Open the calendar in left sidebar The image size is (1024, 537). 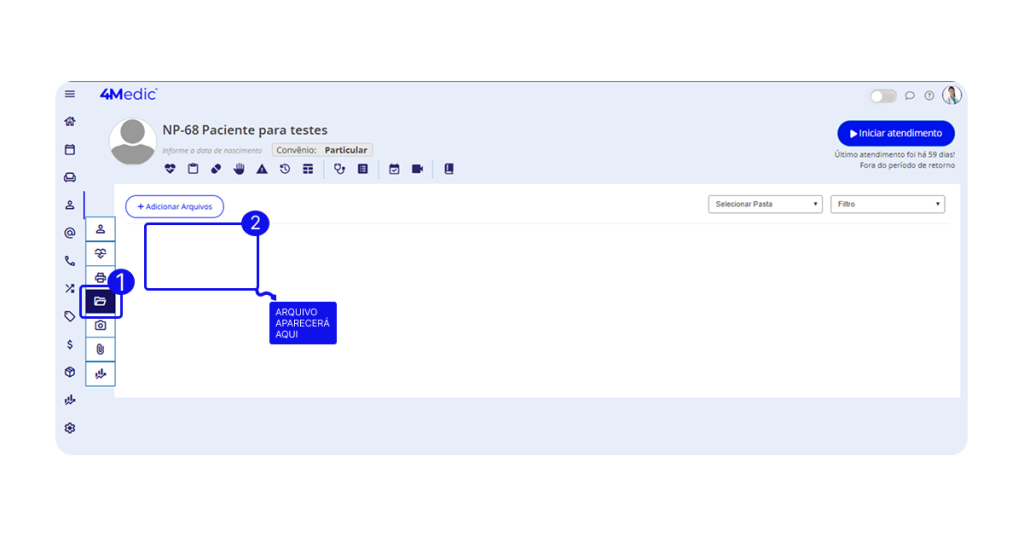[x=70, y=150]
